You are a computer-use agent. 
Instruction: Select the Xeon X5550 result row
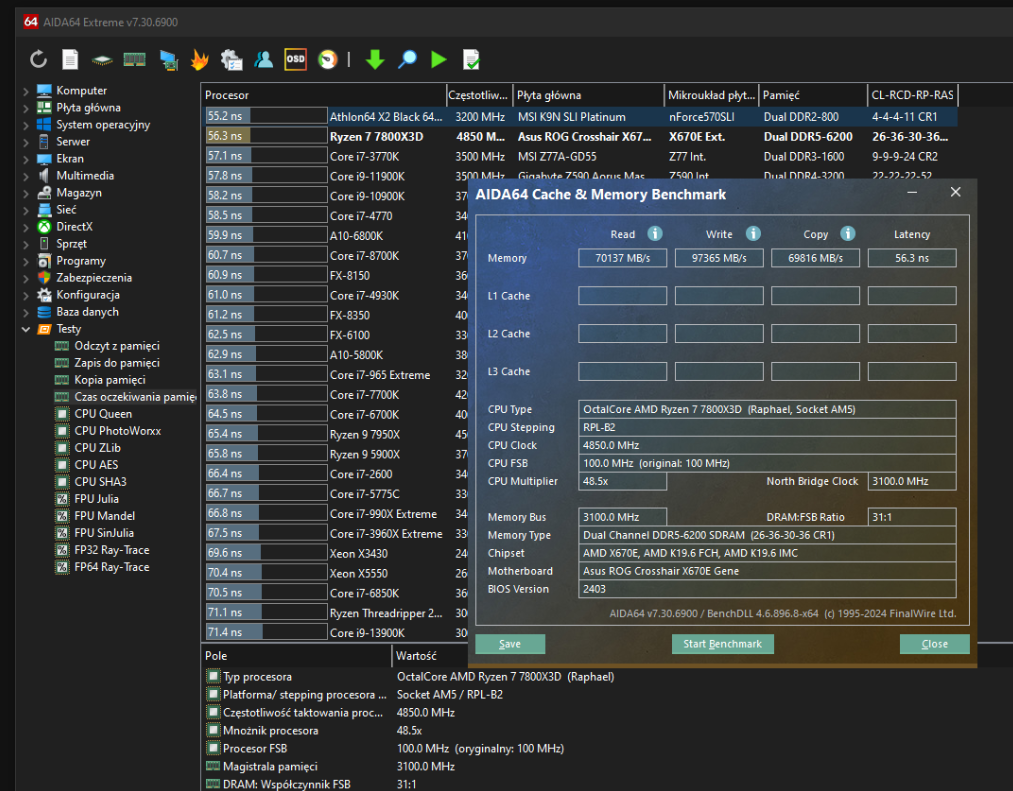335,573
